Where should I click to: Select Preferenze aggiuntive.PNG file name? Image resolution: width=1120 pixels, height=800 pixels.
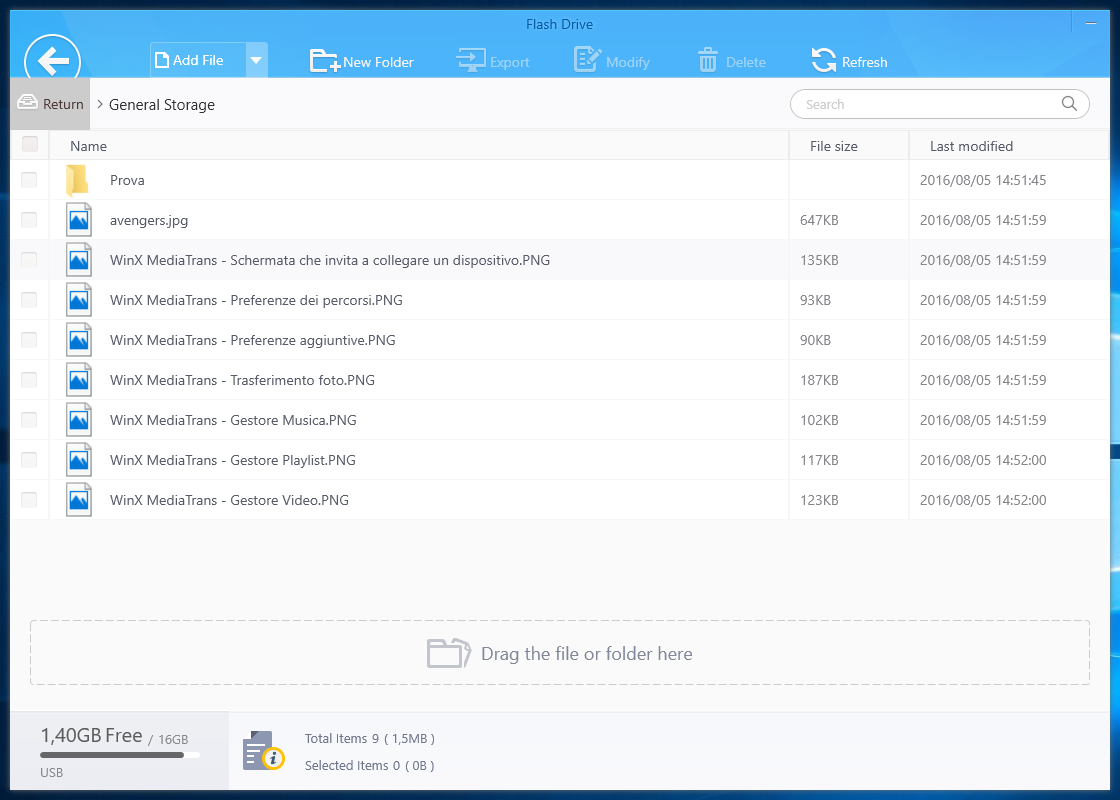point(252,340)
